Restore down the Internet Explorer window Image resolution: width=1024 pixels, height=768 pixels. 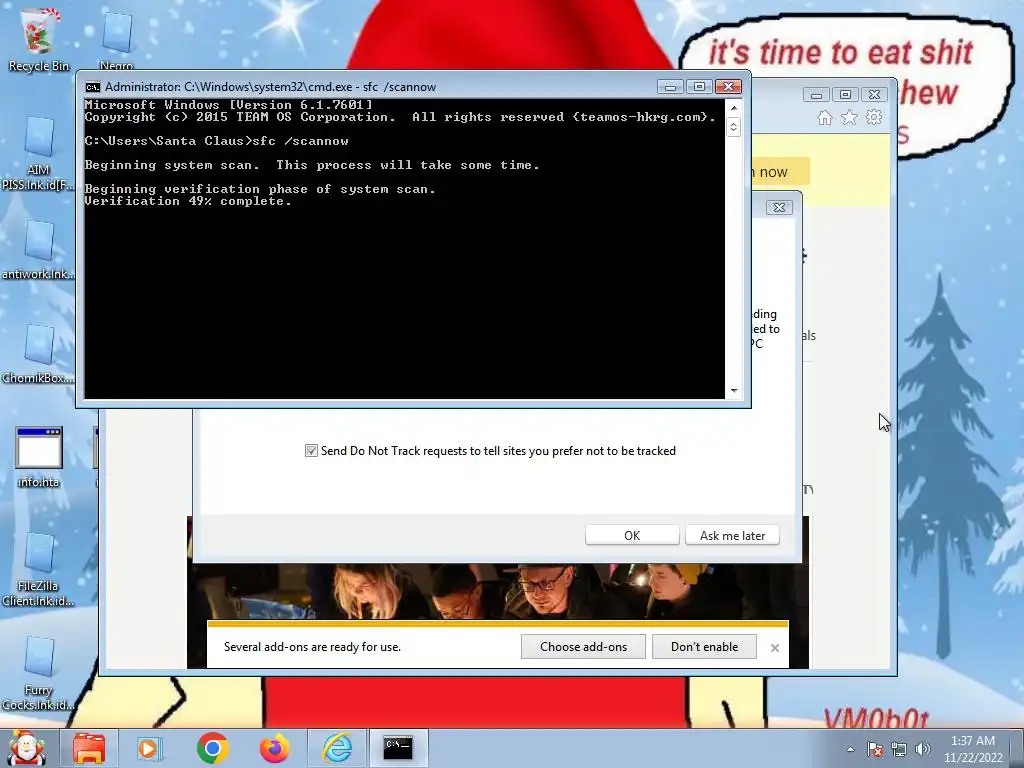point(845,95)
